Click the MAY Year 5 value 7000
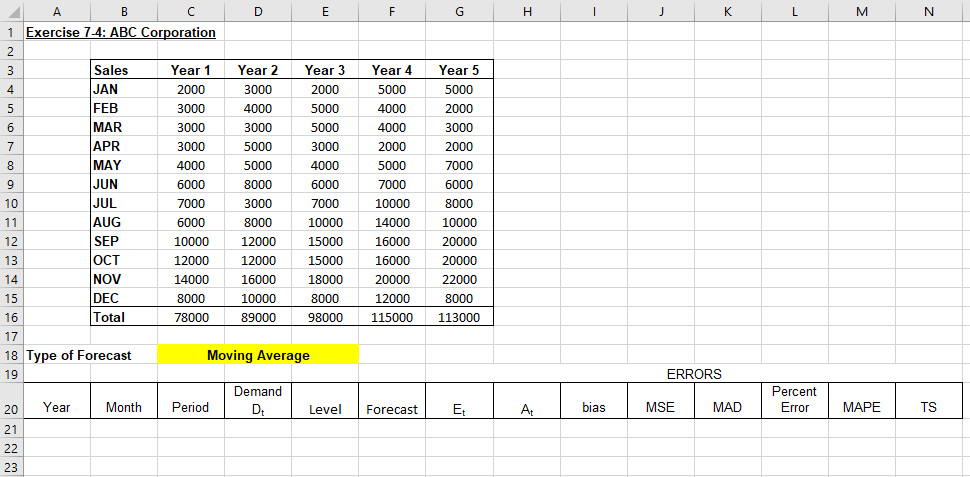This screenshot has height=477, width=970. point(459,165)
